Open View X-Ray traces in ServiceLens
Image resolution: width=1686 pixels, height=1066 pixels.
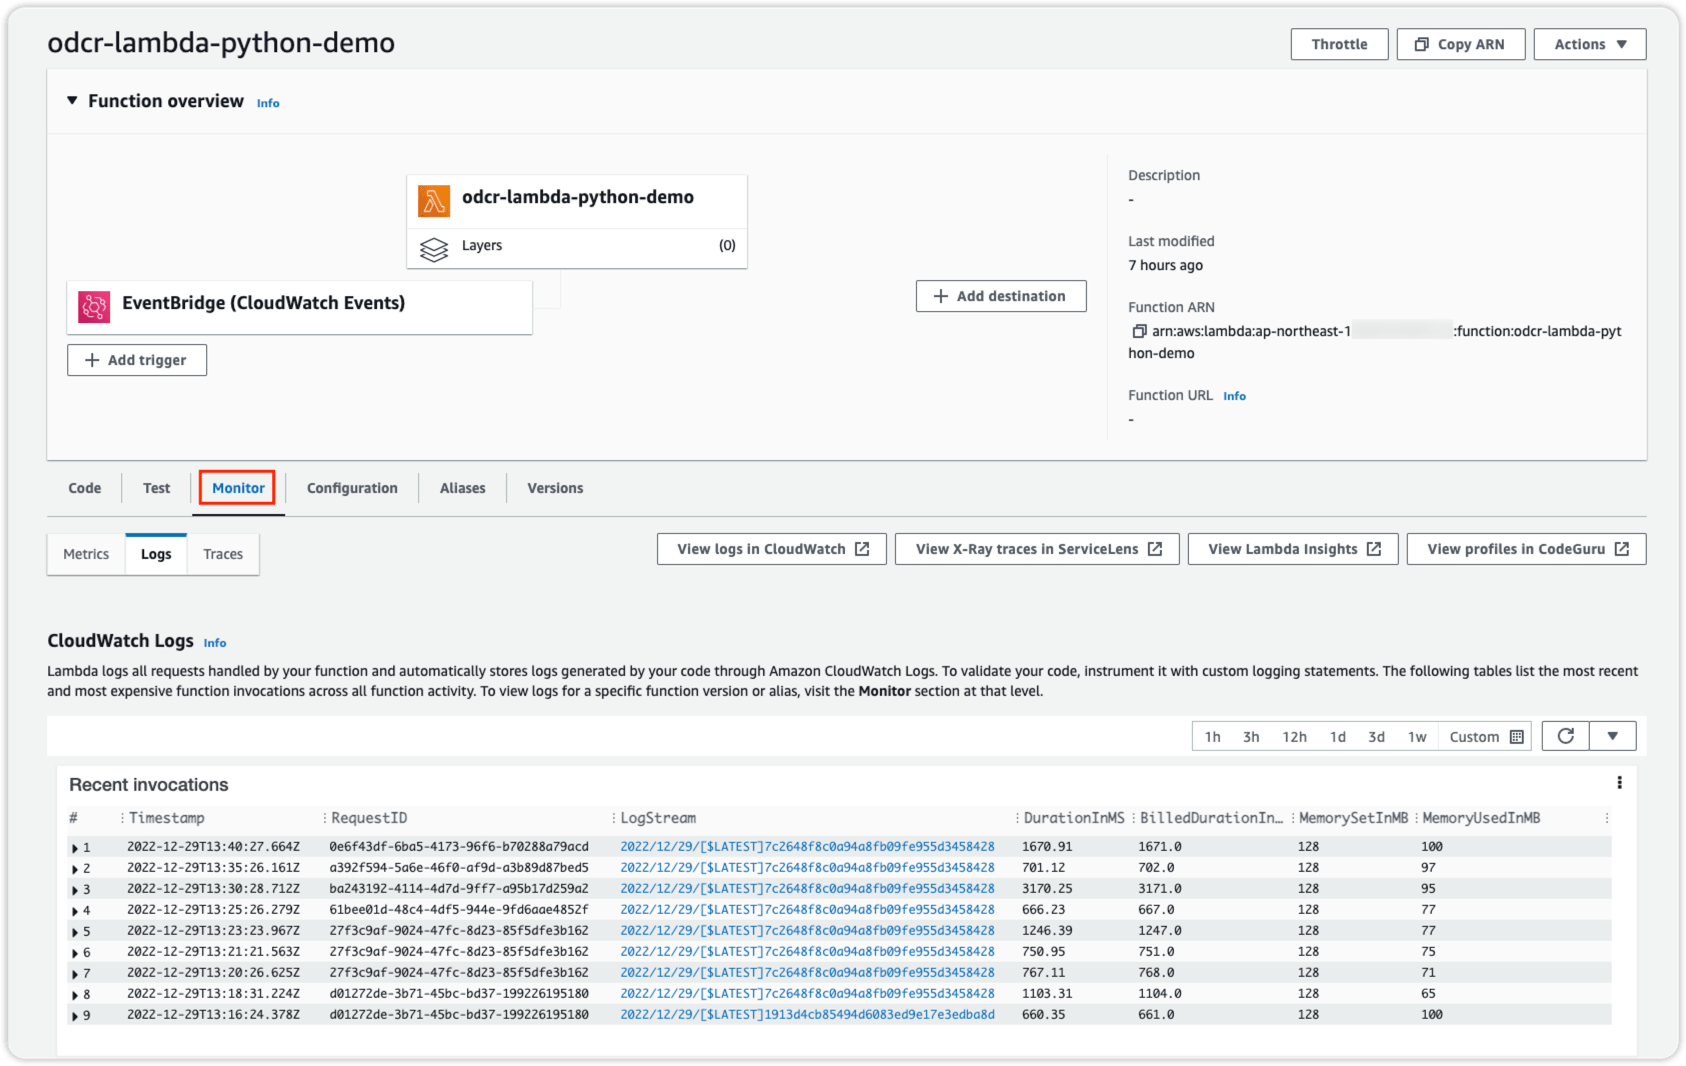tap(1037, 549)
